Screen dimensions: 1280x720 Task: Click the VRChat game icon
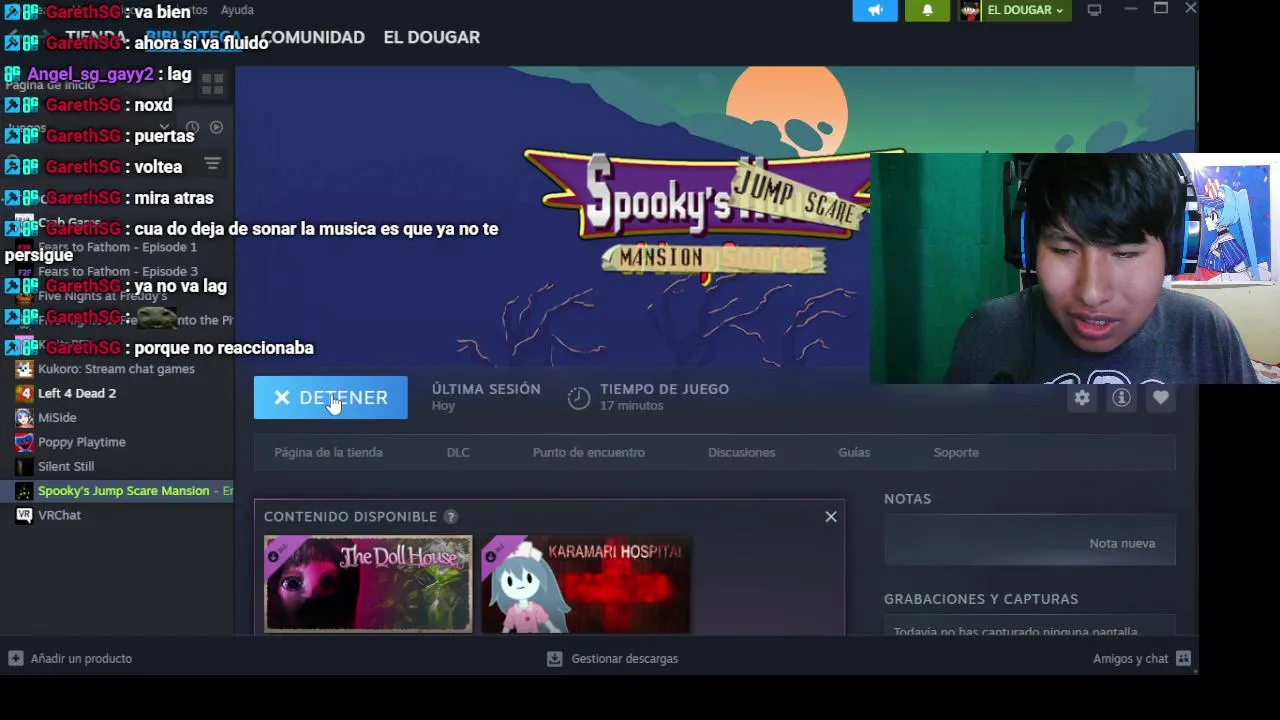click(x=24, y=515)
